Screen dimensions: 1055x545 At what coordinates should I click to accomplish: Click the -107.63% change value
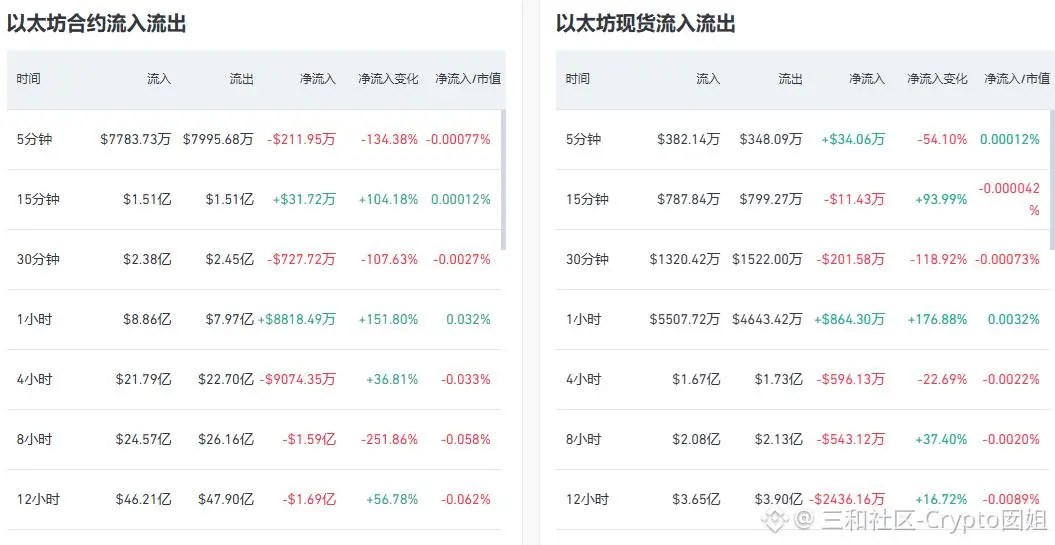point(389,259)
